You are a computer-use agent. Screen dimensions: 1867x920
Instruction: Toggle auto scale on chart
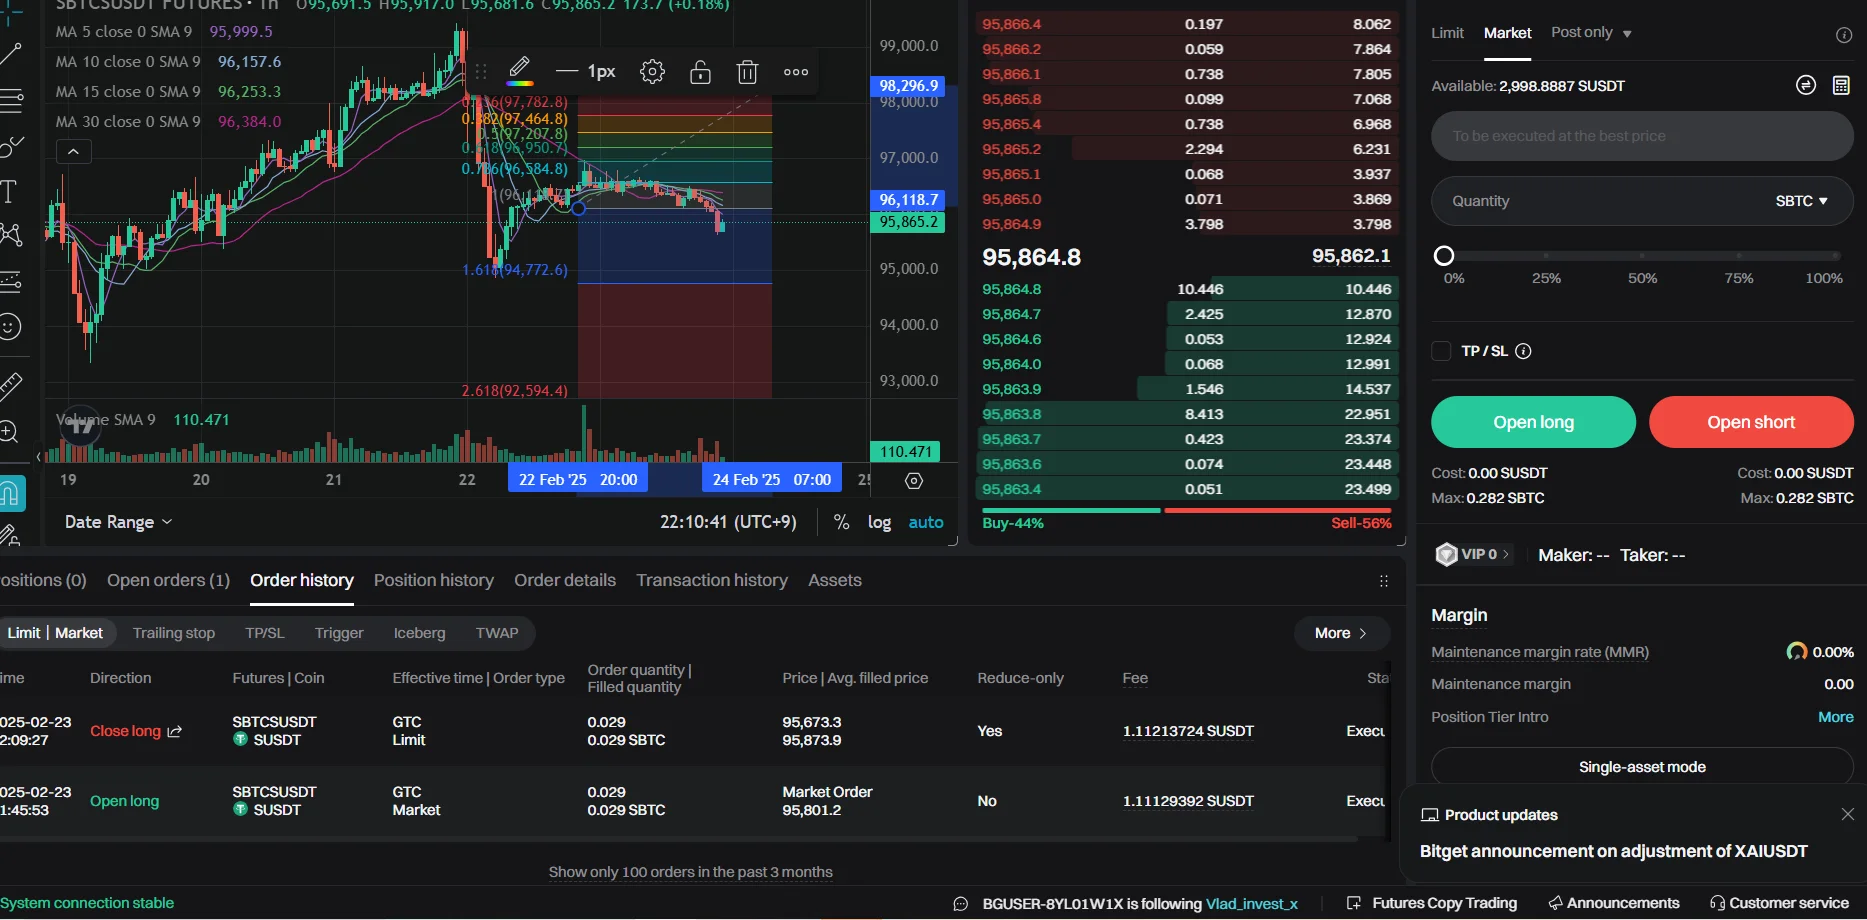pos(926,522)
